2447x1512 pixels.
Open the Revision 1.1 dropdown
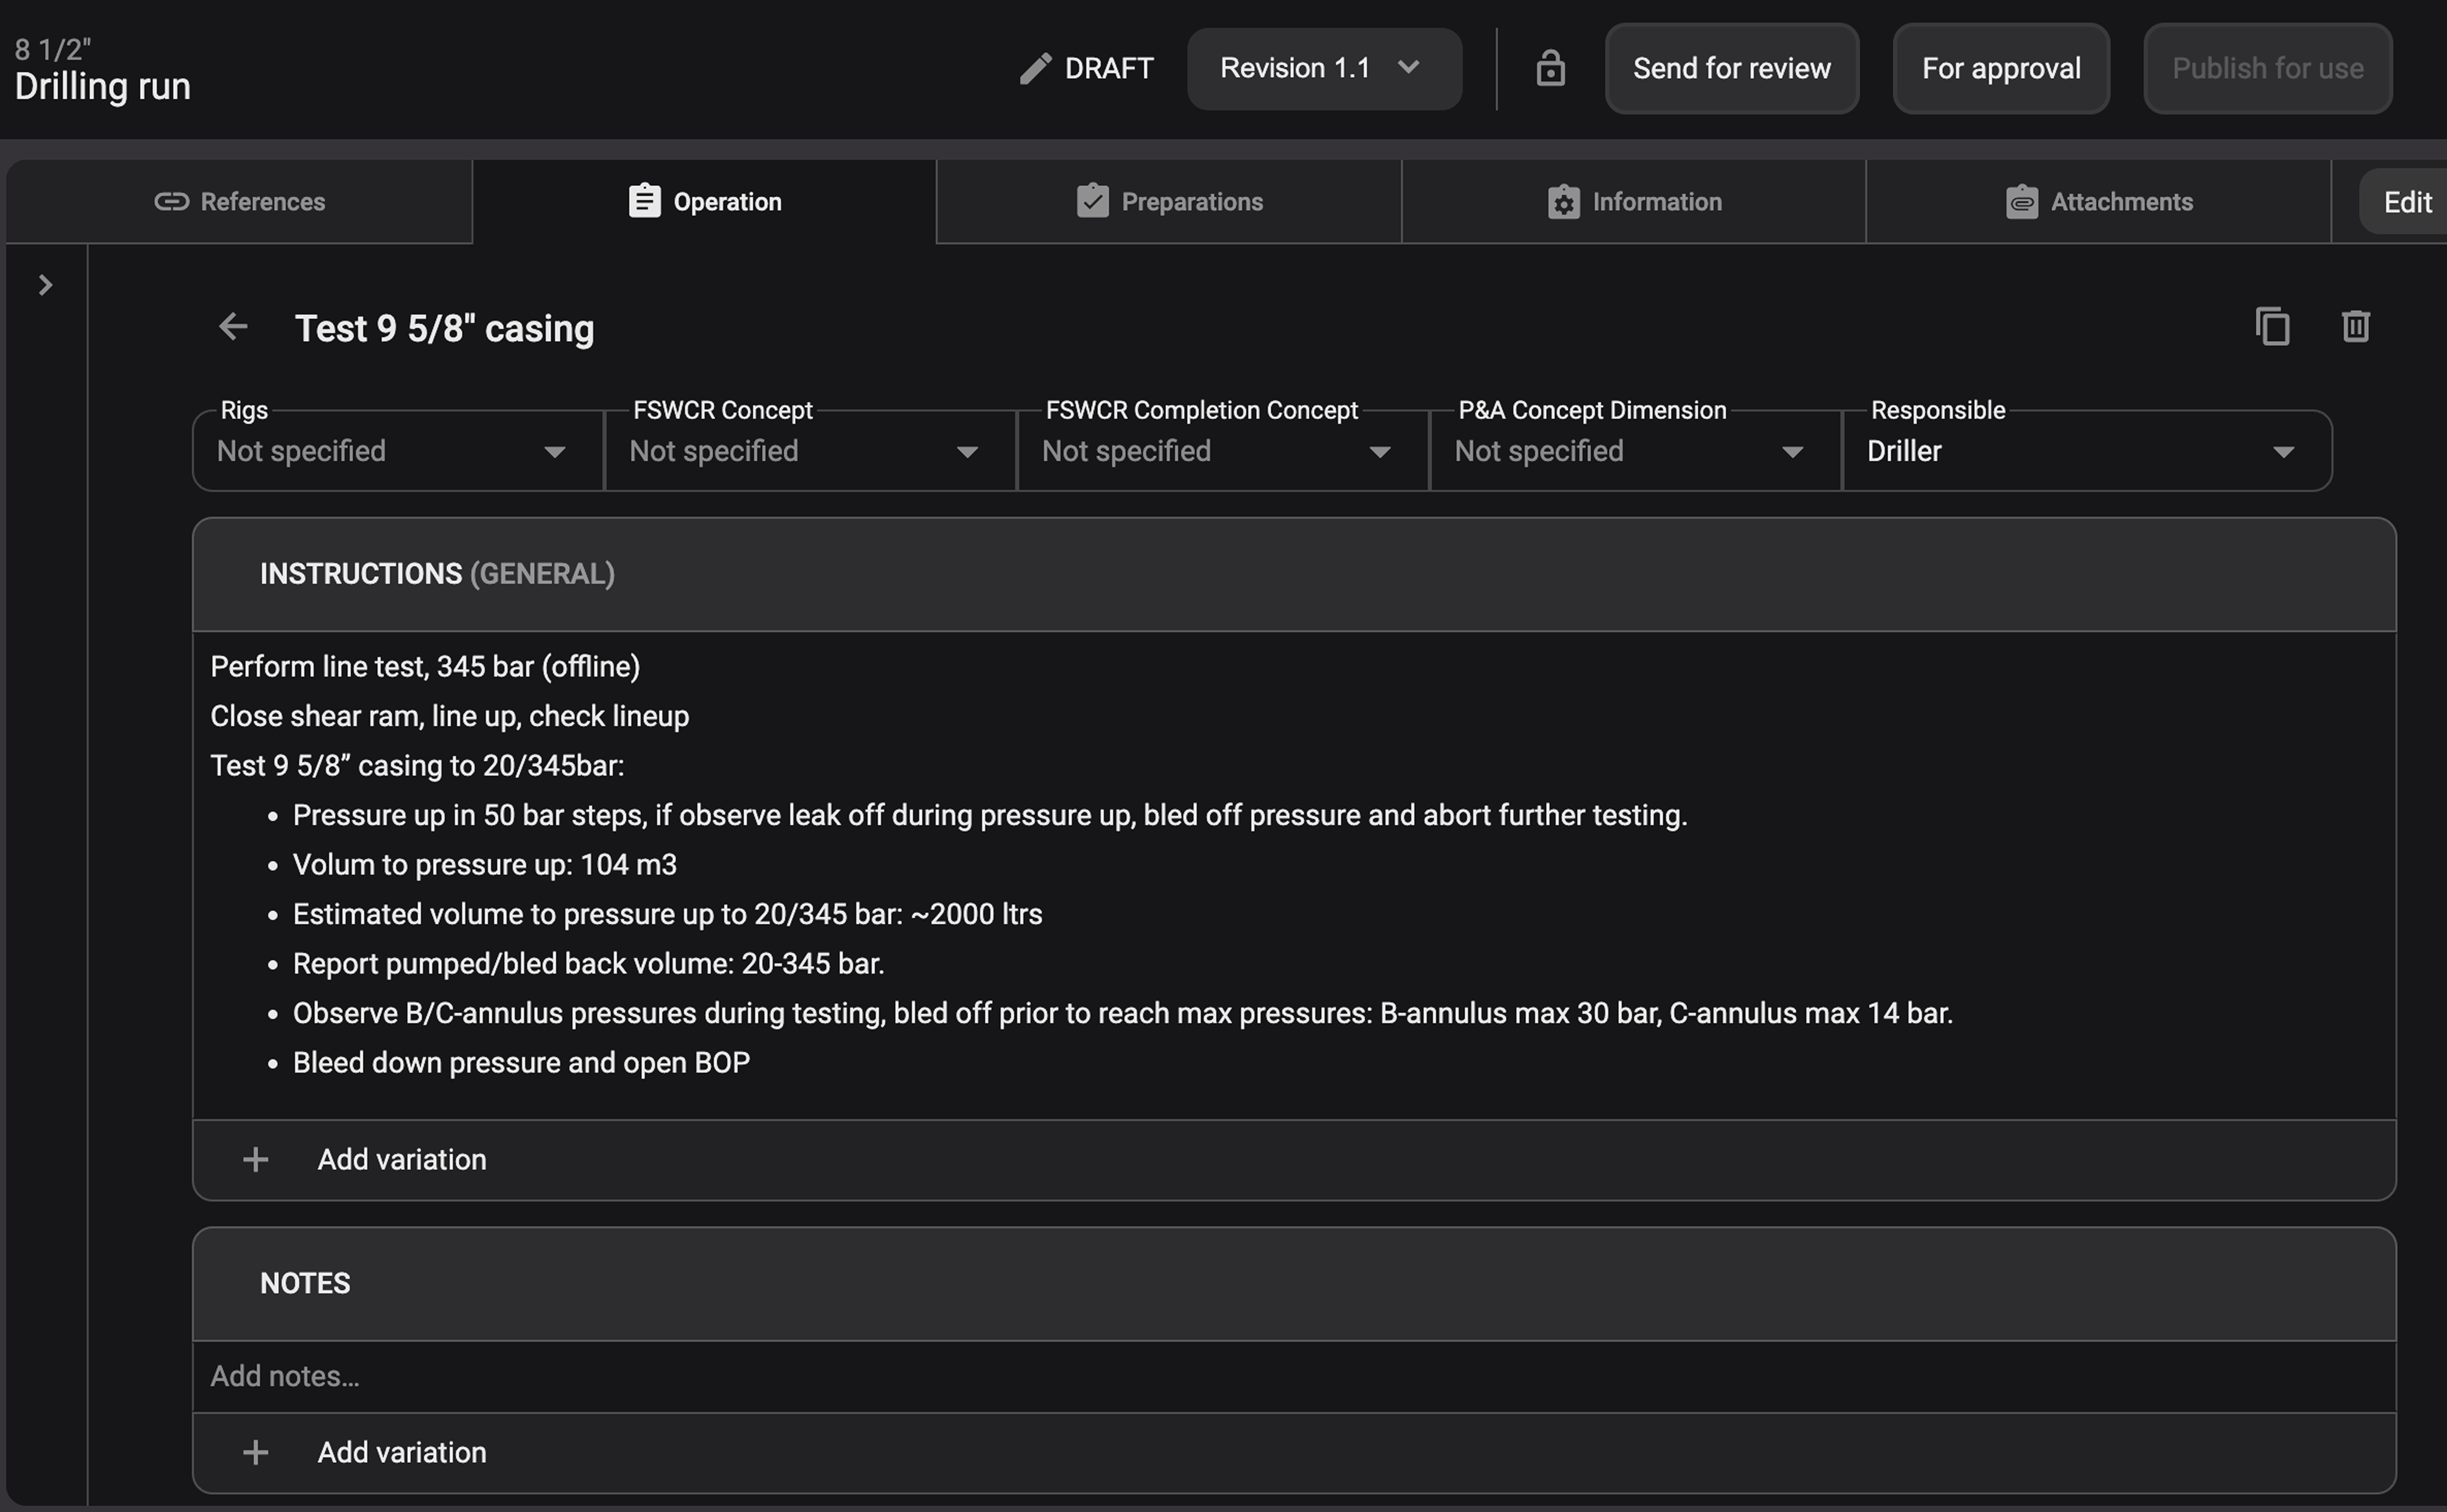(x=1323, y=68)
